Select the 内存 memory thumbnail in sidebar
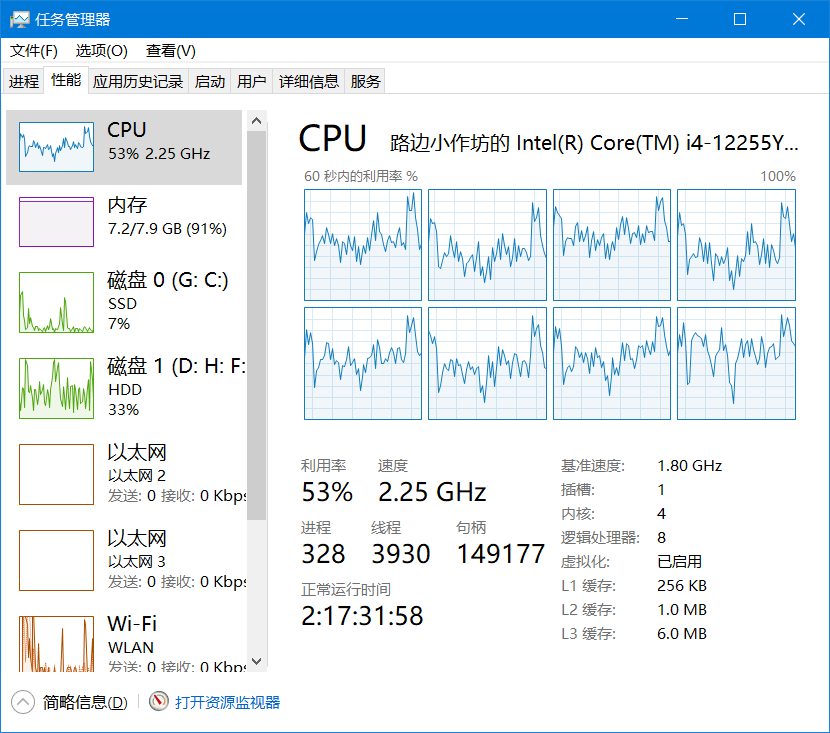Image resolution: width=830 pixels, height=733 pixels. [x=56, y=222]
